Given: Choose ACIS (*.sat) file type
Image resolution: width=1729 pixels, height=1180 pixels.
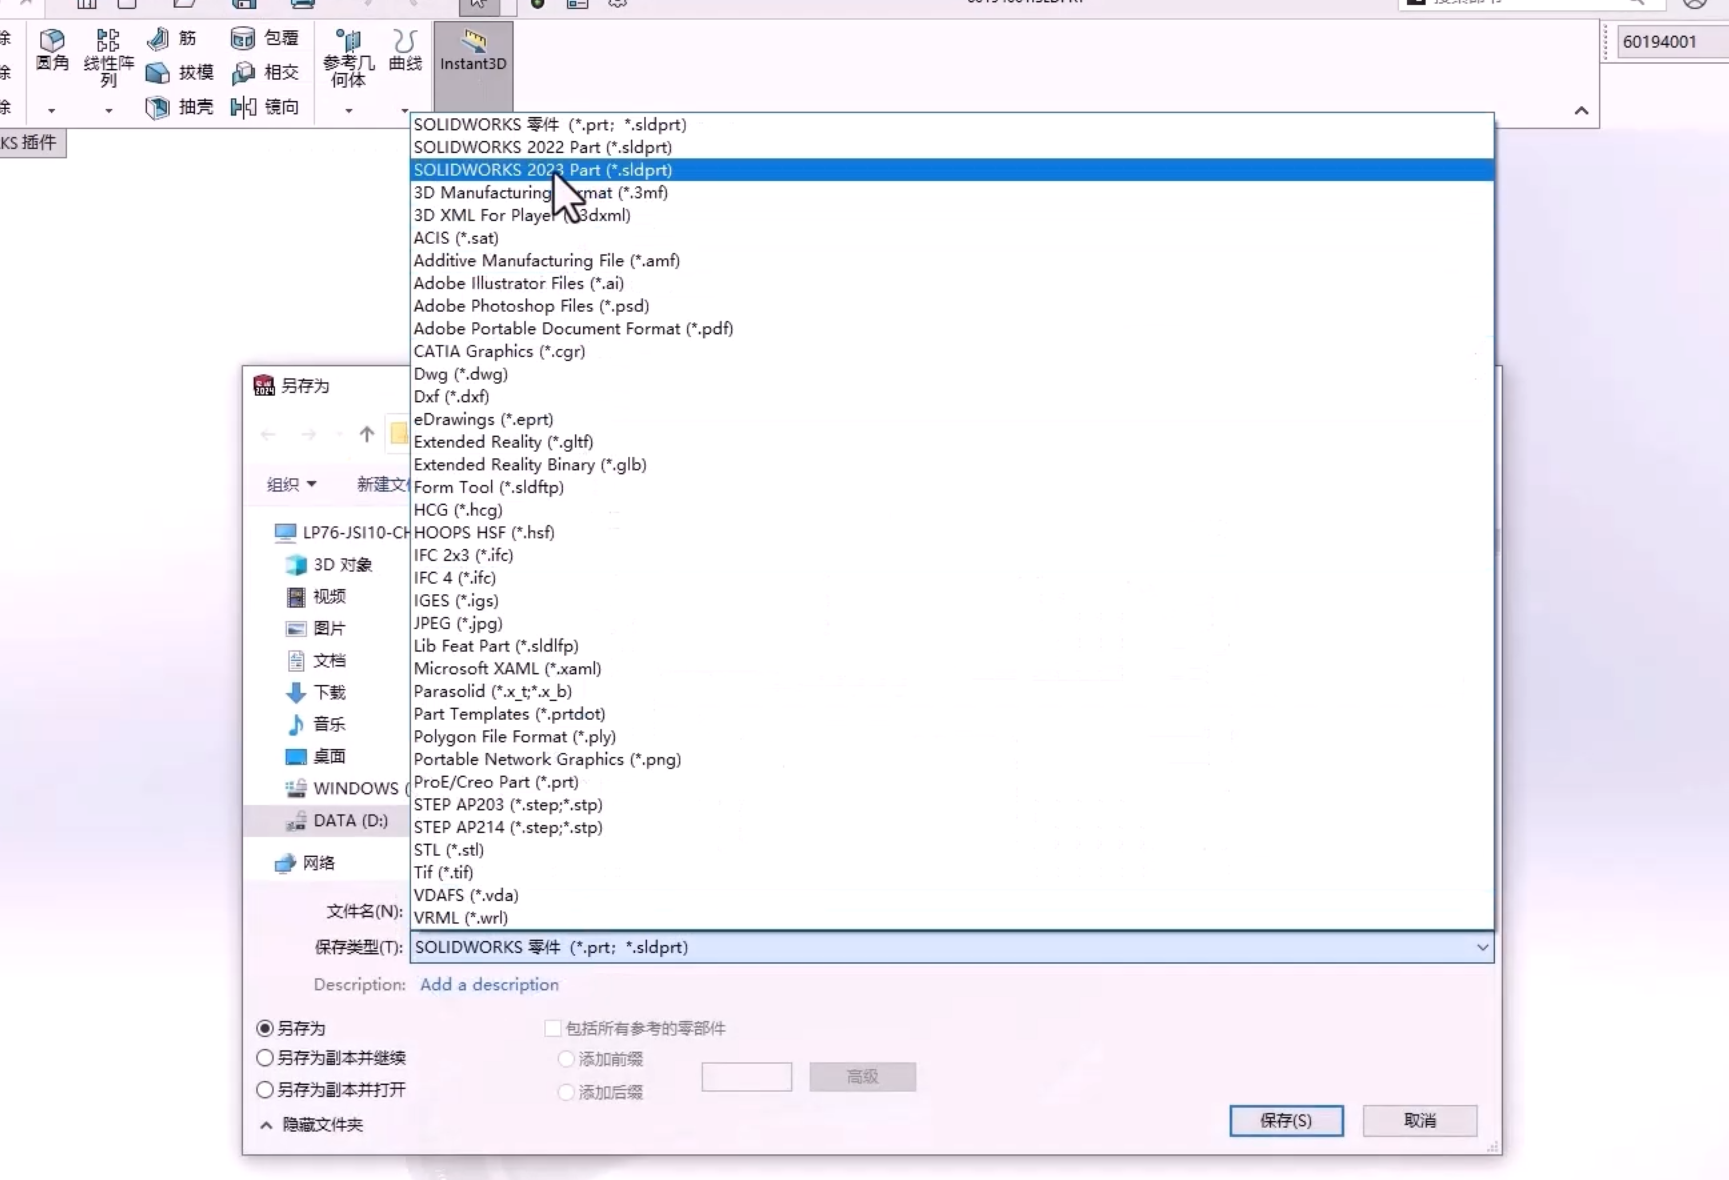Looking at the screenshot, I should [952, 238].
